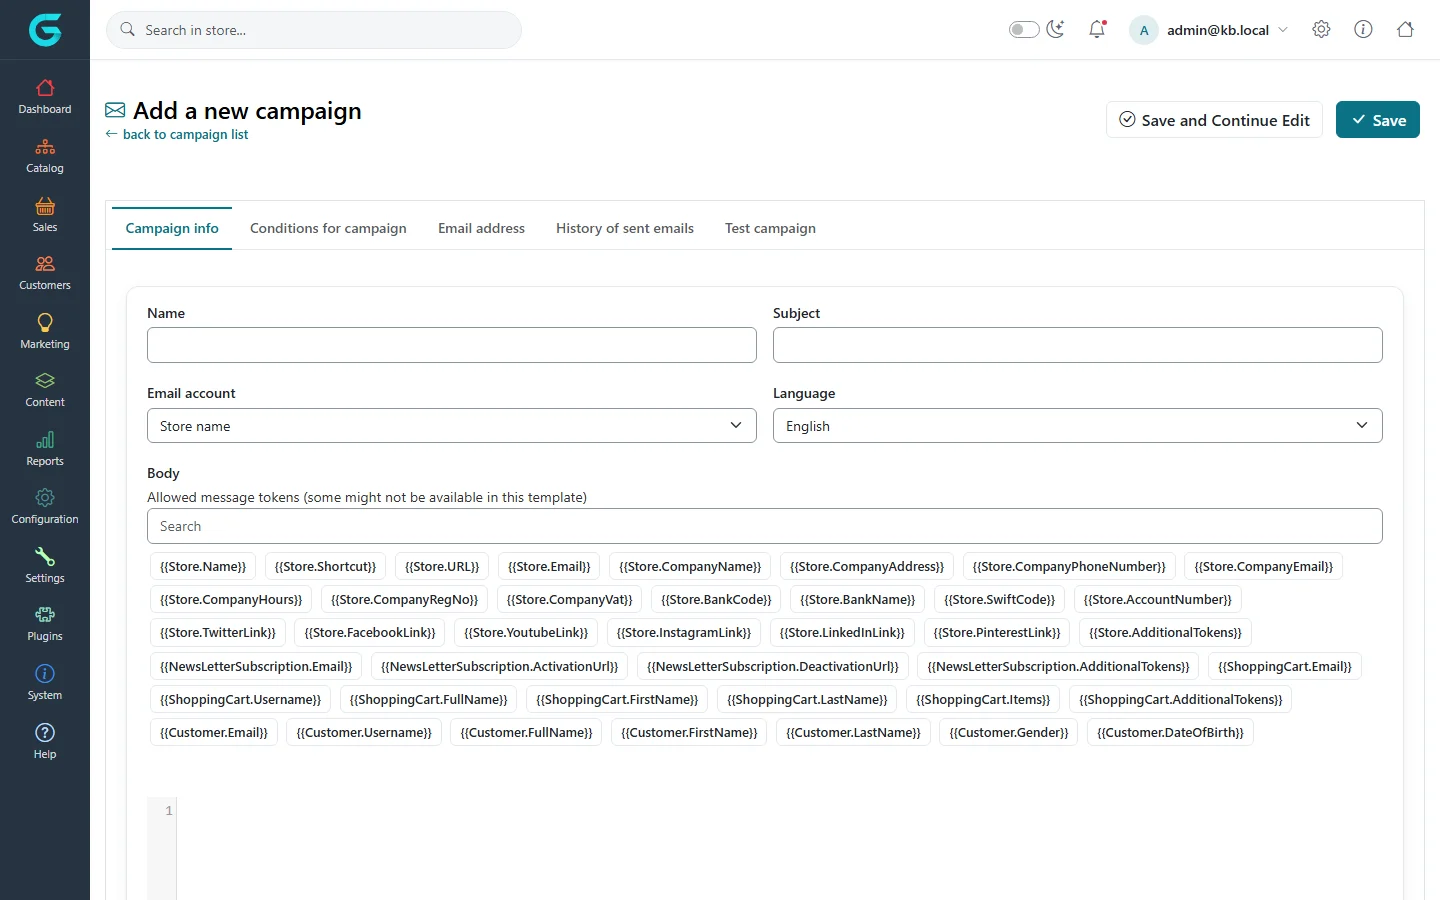The image size is (1440, 900).
Task: Open the Email account dropdown
Action: (x=452, y=426)
